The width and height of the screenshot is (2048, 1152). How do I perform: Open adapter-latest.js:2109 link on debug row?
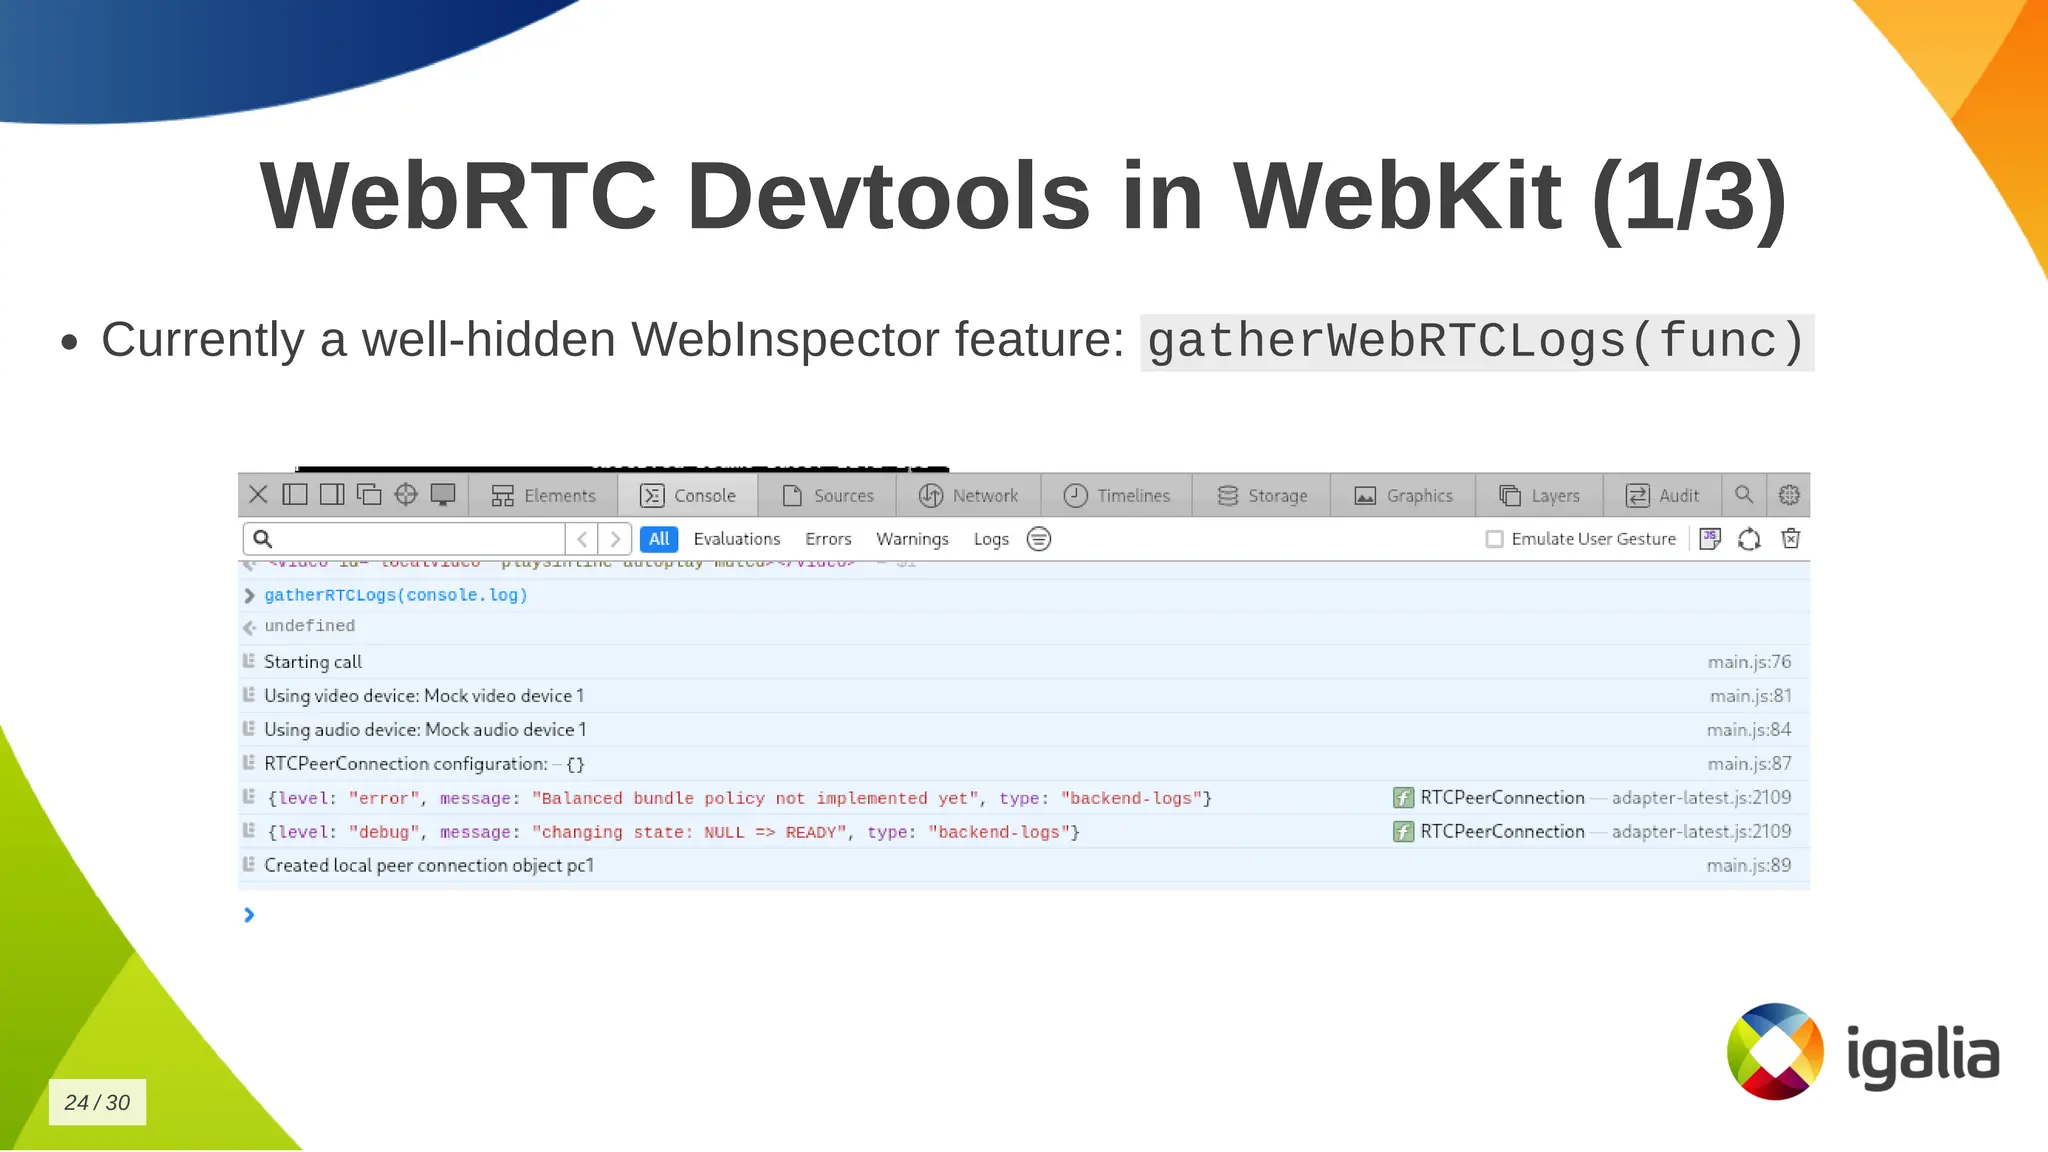point(1701,831)
